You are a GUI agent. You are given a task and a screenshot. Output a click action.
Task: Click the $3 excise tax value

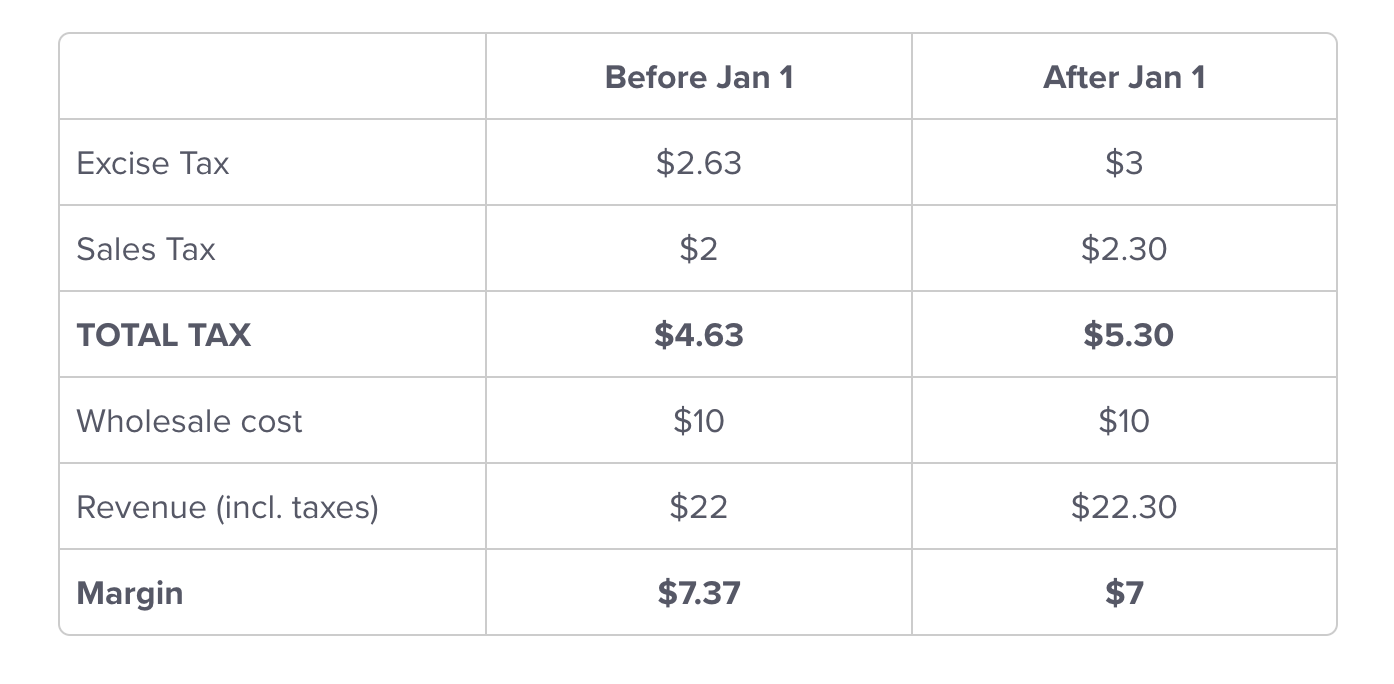pyautogui.click(x=1124, y=163)
